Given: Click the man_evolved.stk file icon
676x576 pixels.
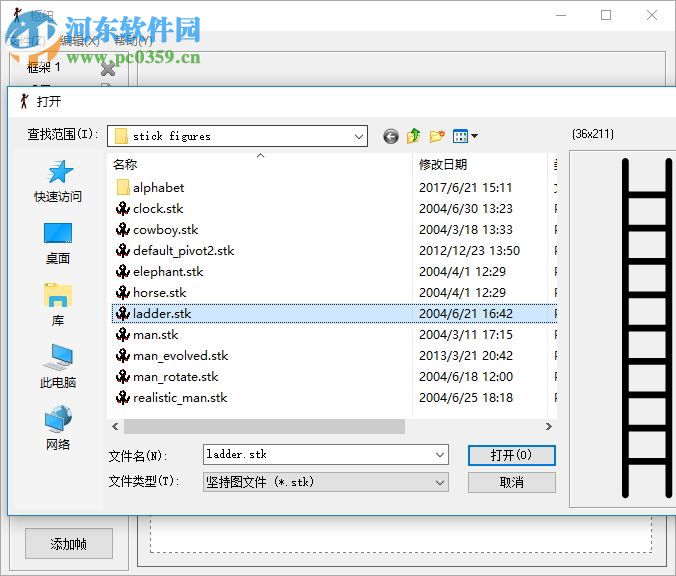Looking at the screenshot, I should 123,356.
